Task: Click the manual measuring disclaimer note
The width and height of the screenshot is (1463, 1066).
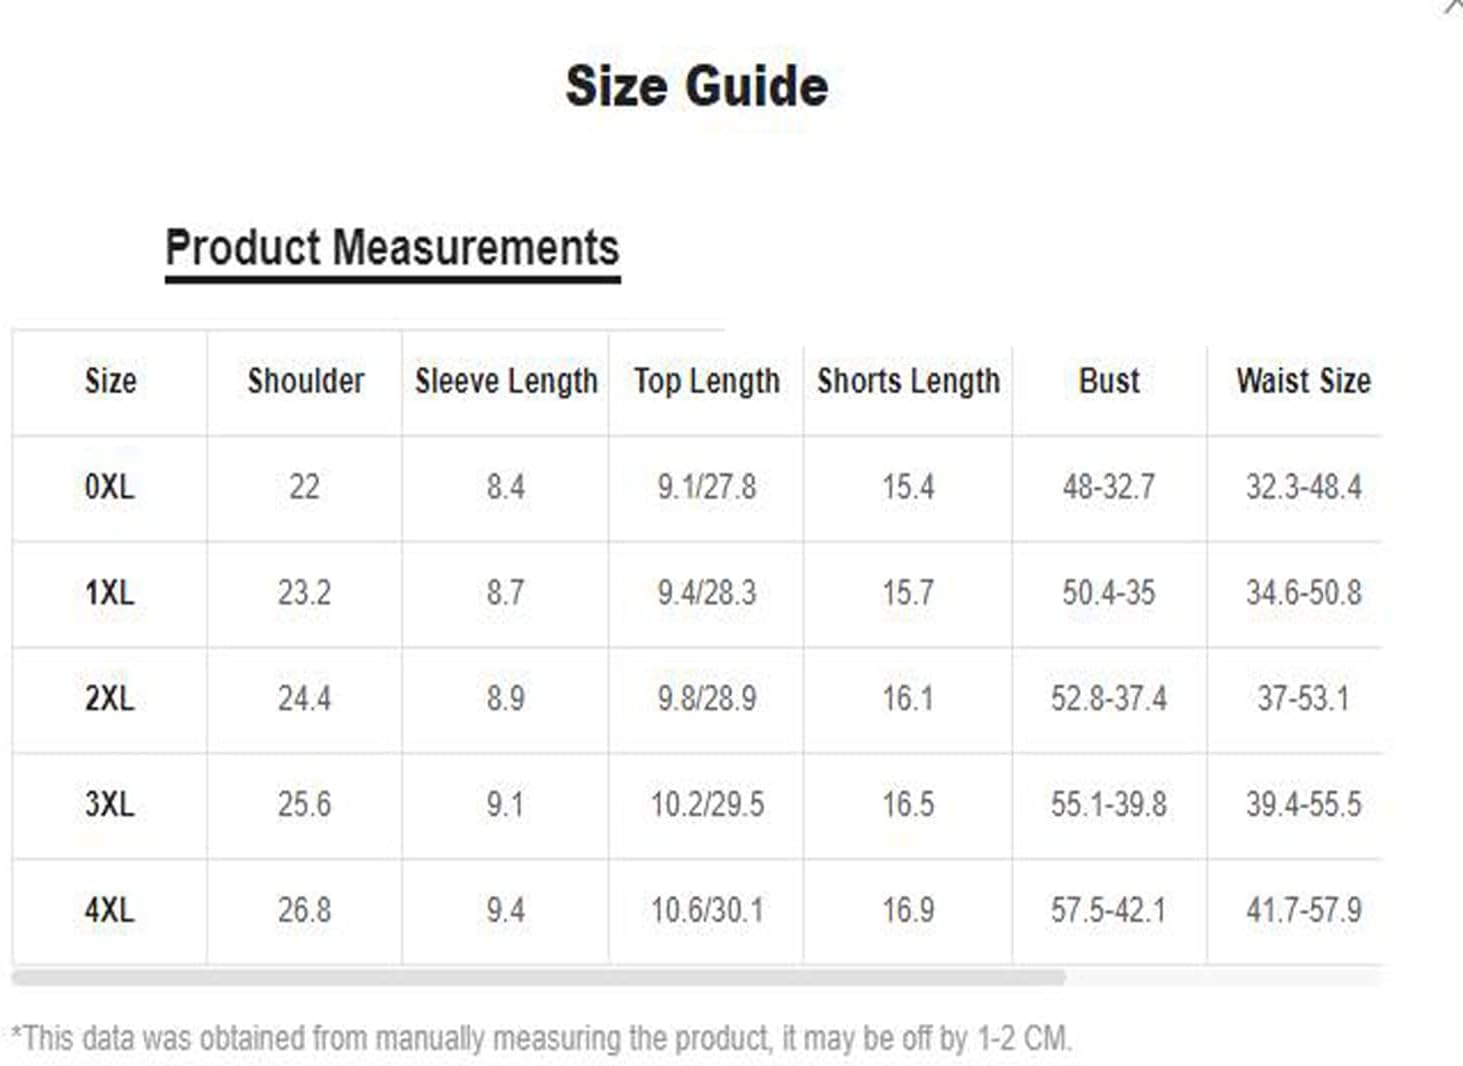Action: click(541, 1038)
